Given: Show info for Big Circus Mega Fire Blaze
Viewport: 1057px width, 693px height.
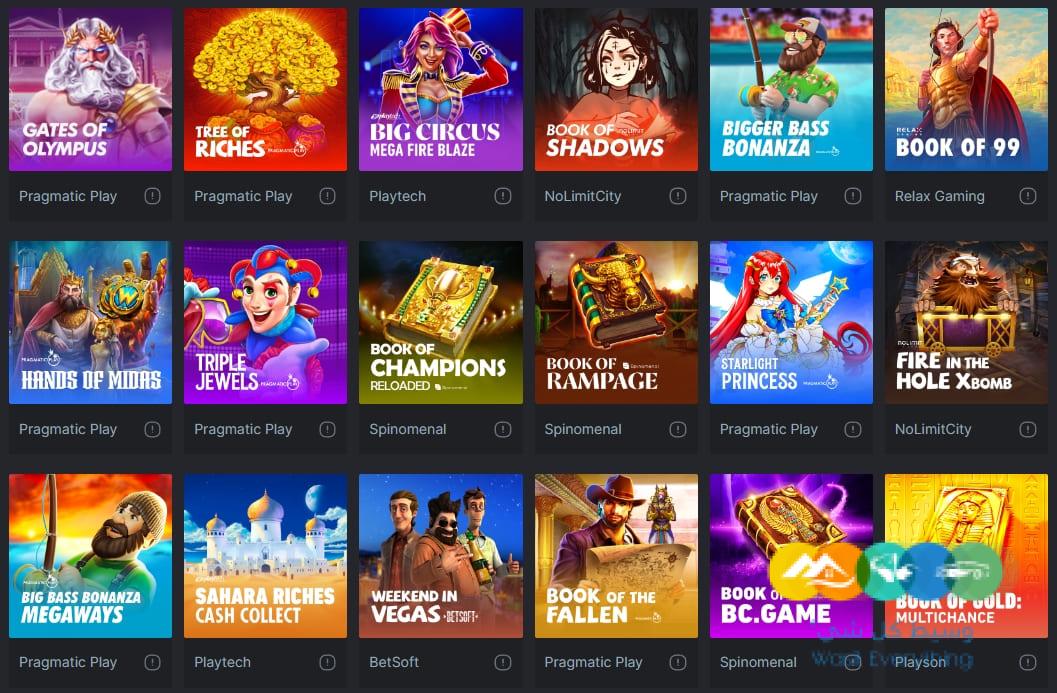Looking at the screenshot, I should [x=503, y=196].
